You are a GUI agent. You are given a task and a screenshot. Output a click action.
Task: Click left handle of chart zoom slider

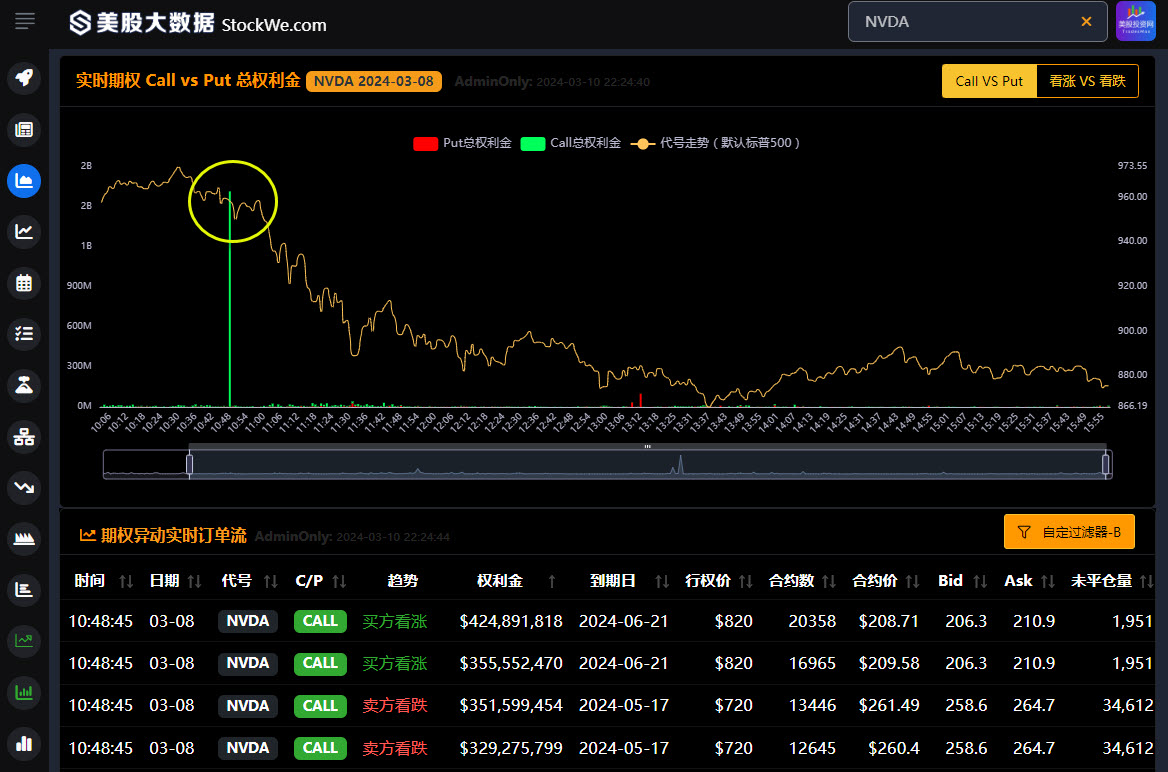[x=189, y=465]
